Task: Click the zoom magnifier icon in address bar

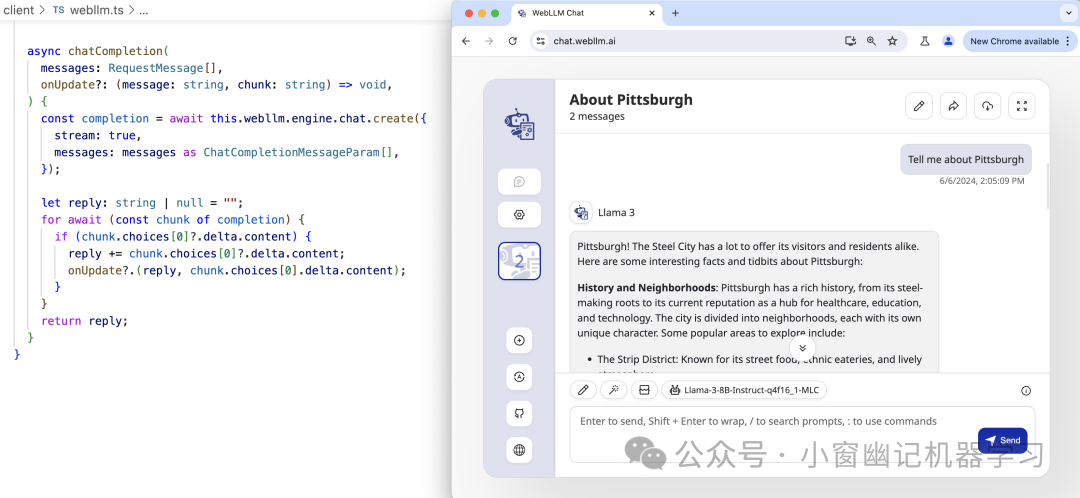Action: [x=871, y=41]
